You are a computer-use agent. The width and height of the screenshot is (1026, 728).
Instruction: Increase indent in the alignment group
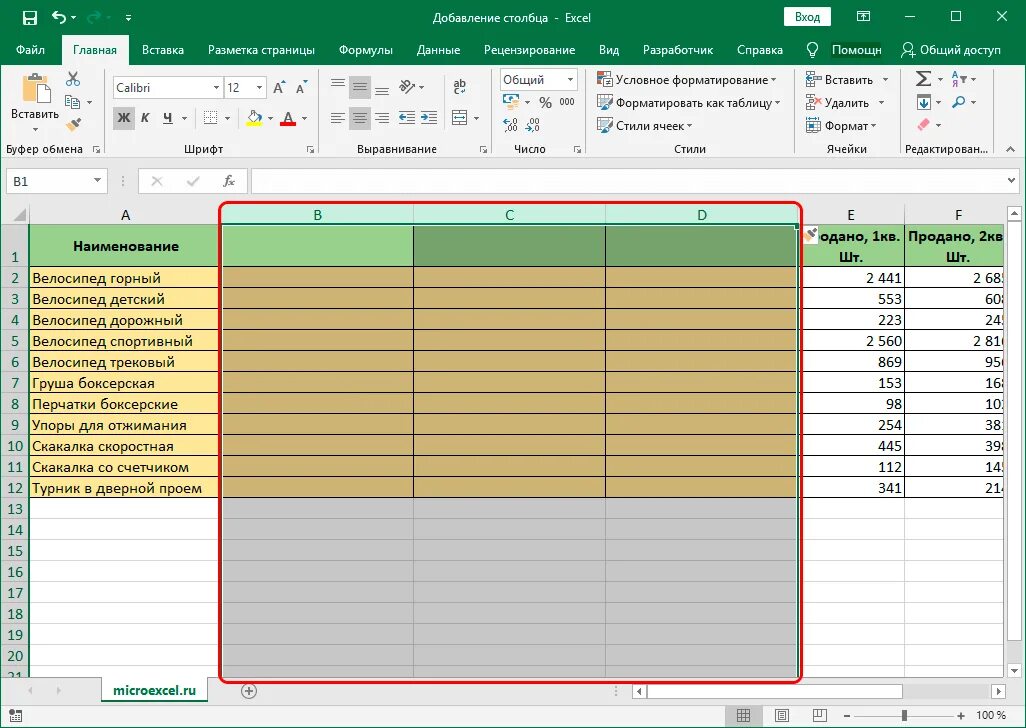tap(429, 118)
